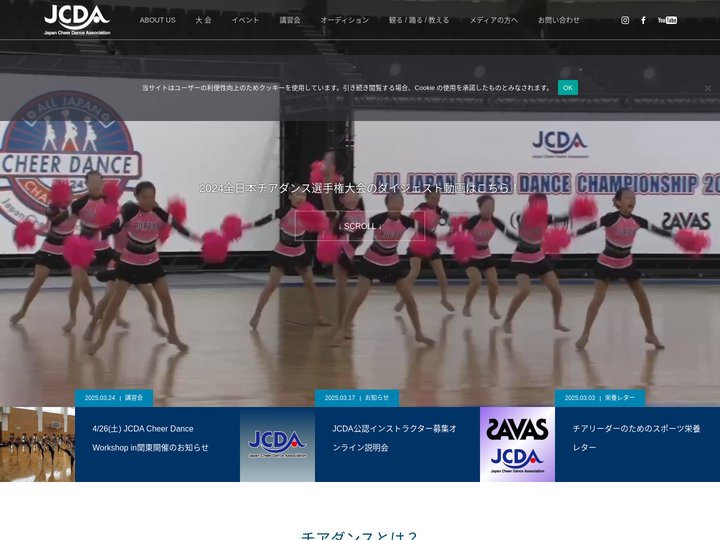Open the メディアの方へ menu item
The height and width of the screenshot is (540, 720).
[494, 20]
